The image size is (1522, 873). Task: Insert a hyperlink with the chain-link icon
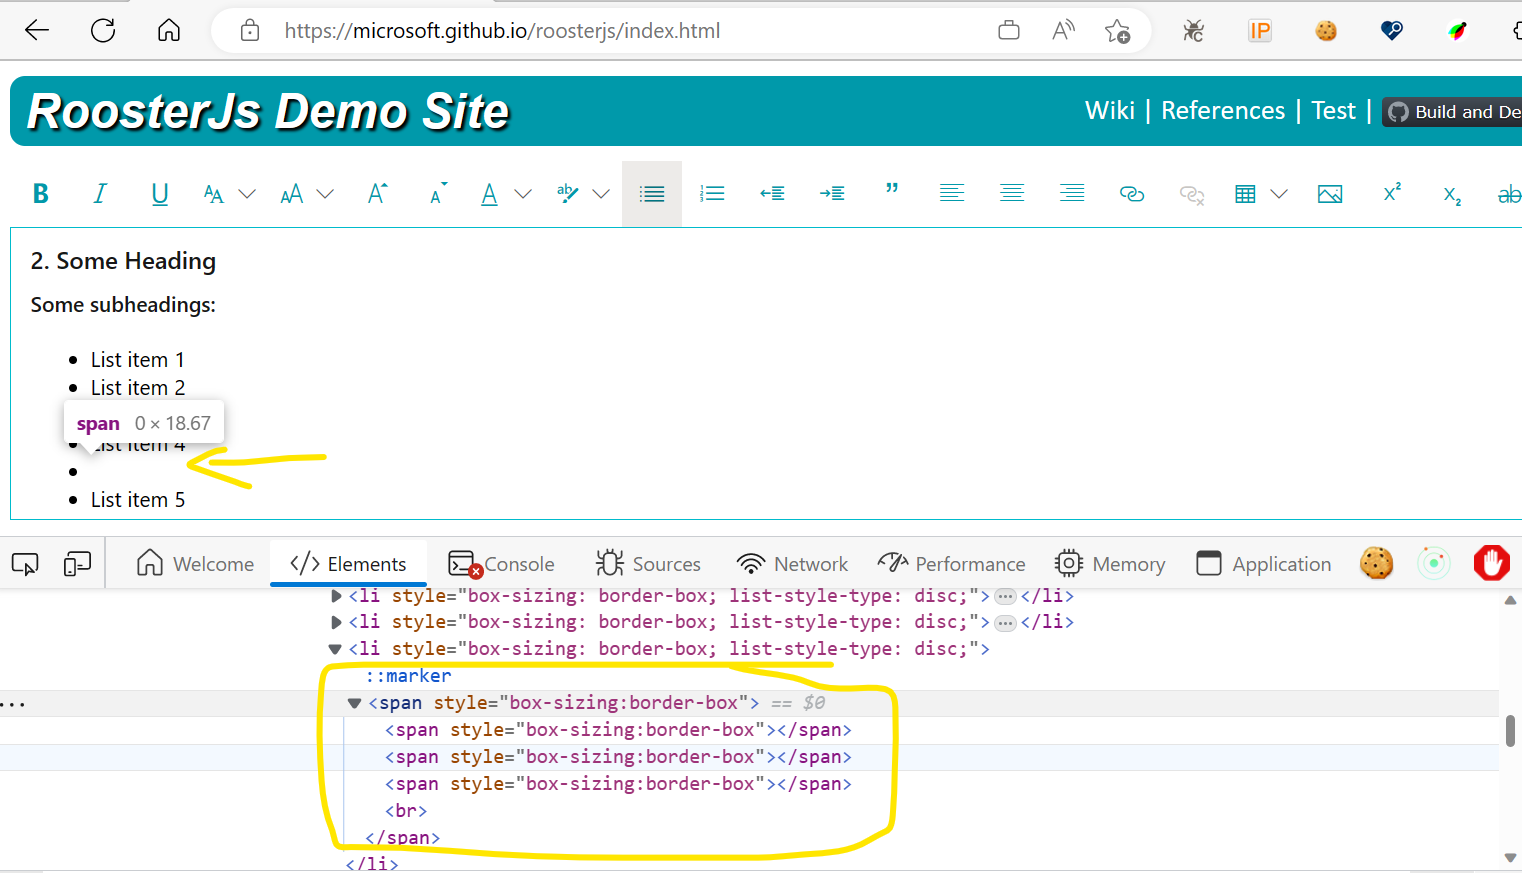[x=1132, y=193]
